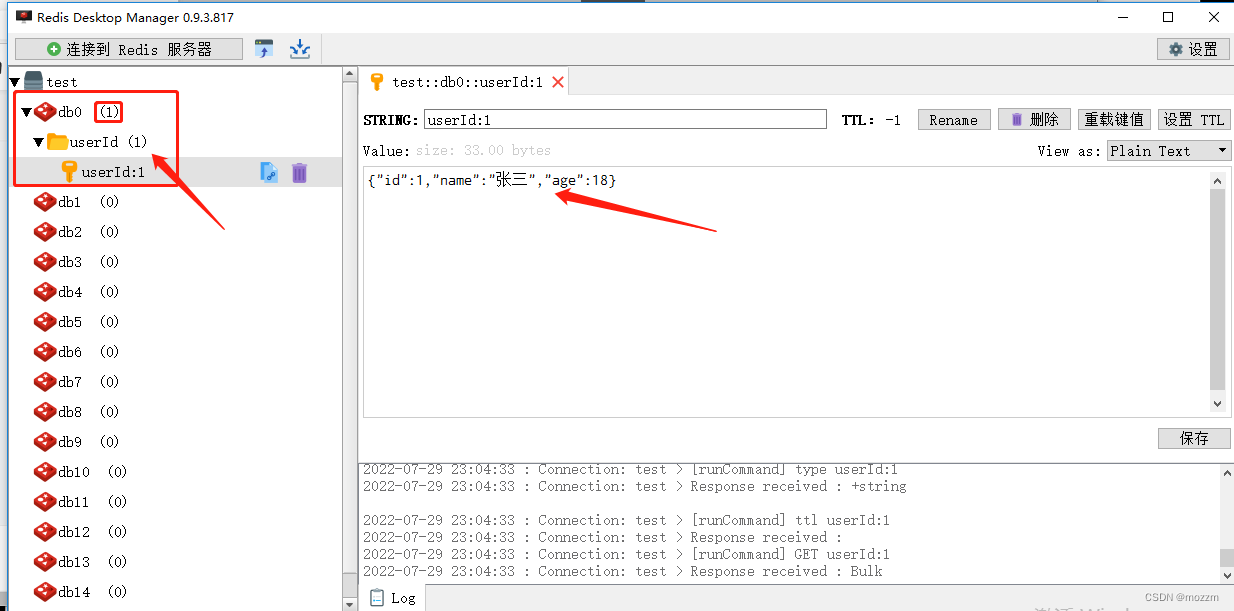Click the key name field showing userId:1

pos(625,120)
